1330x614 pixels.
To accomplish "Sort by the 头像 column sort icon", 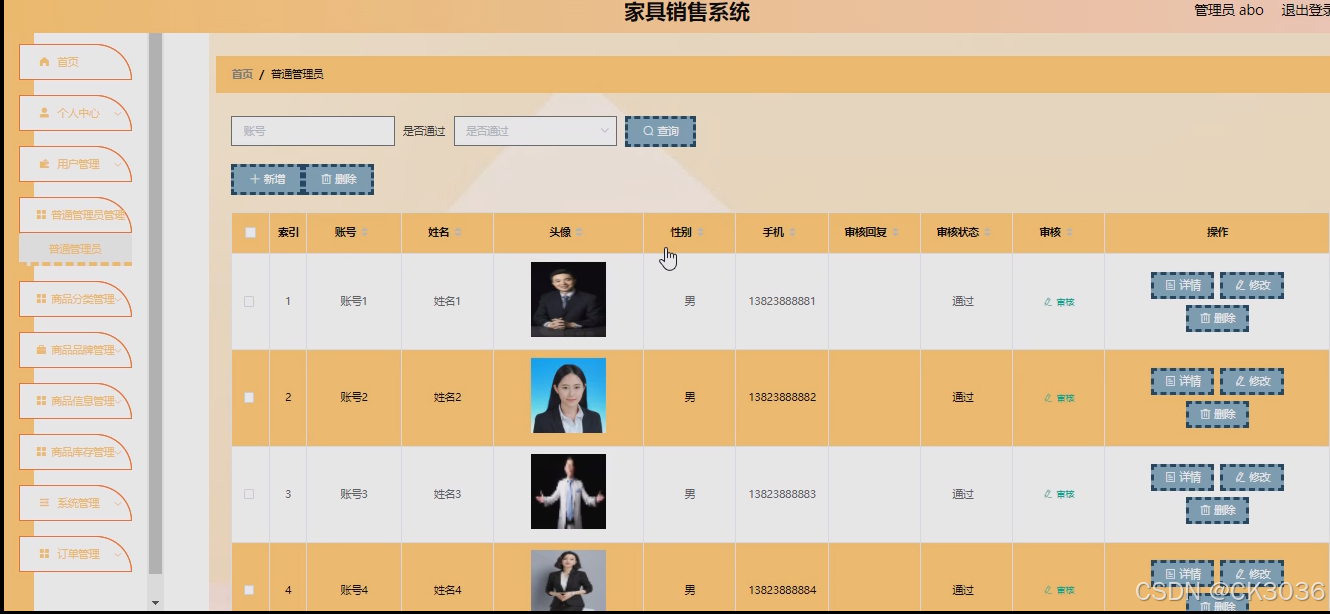I will tap(579, 233).
